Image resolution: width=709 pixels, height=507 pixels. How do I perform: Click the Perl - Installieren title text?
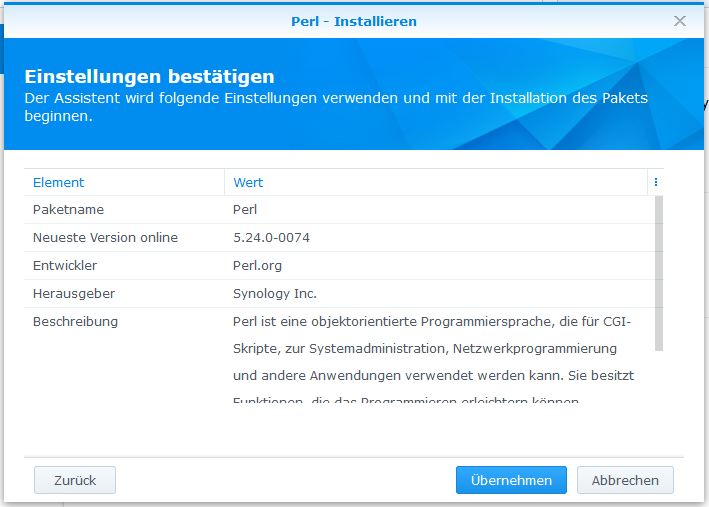pyautogui.click(x=354, y=21)
